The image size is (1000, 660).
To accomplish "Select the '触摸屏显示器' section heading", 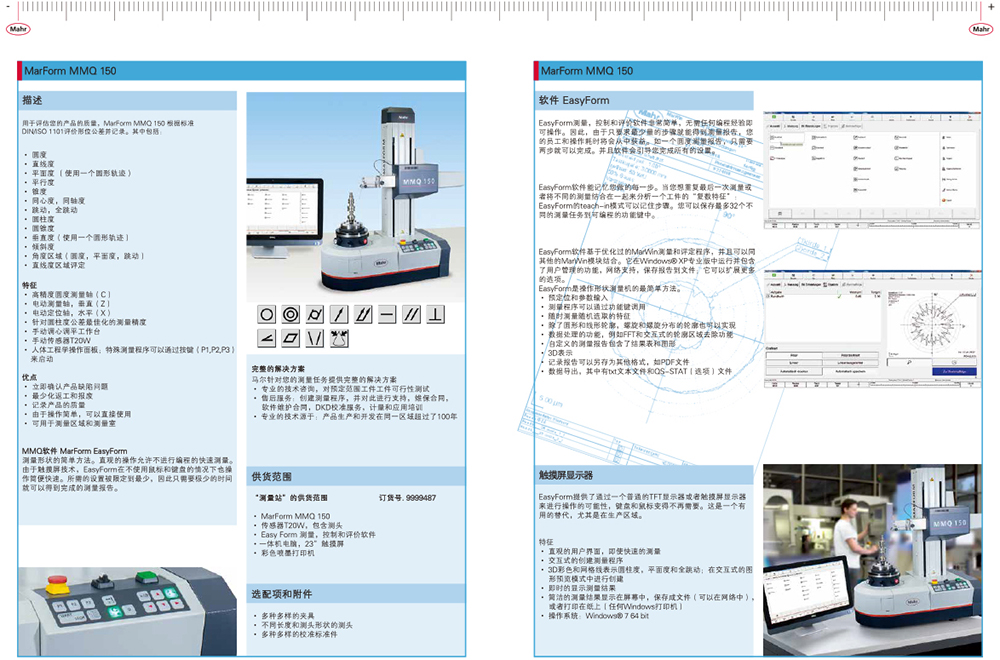I will (566, 475).
